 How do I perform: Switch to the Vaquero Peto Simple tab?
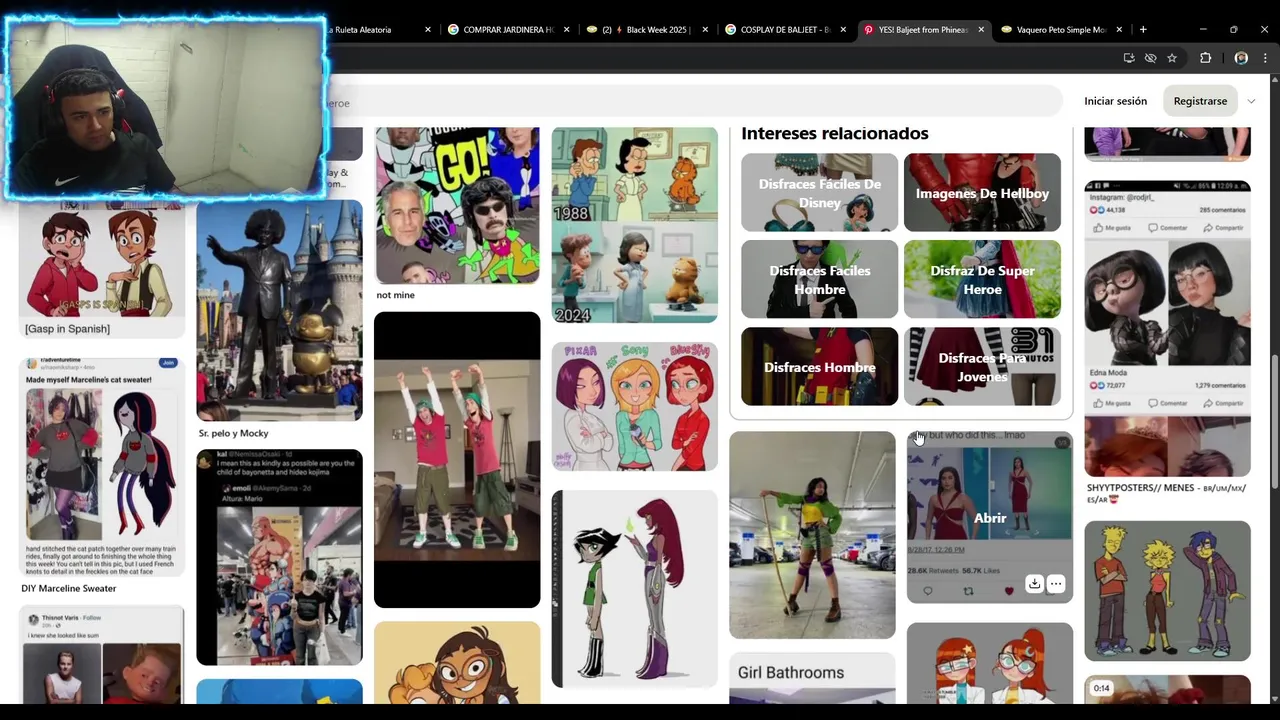pos(1061,30)
